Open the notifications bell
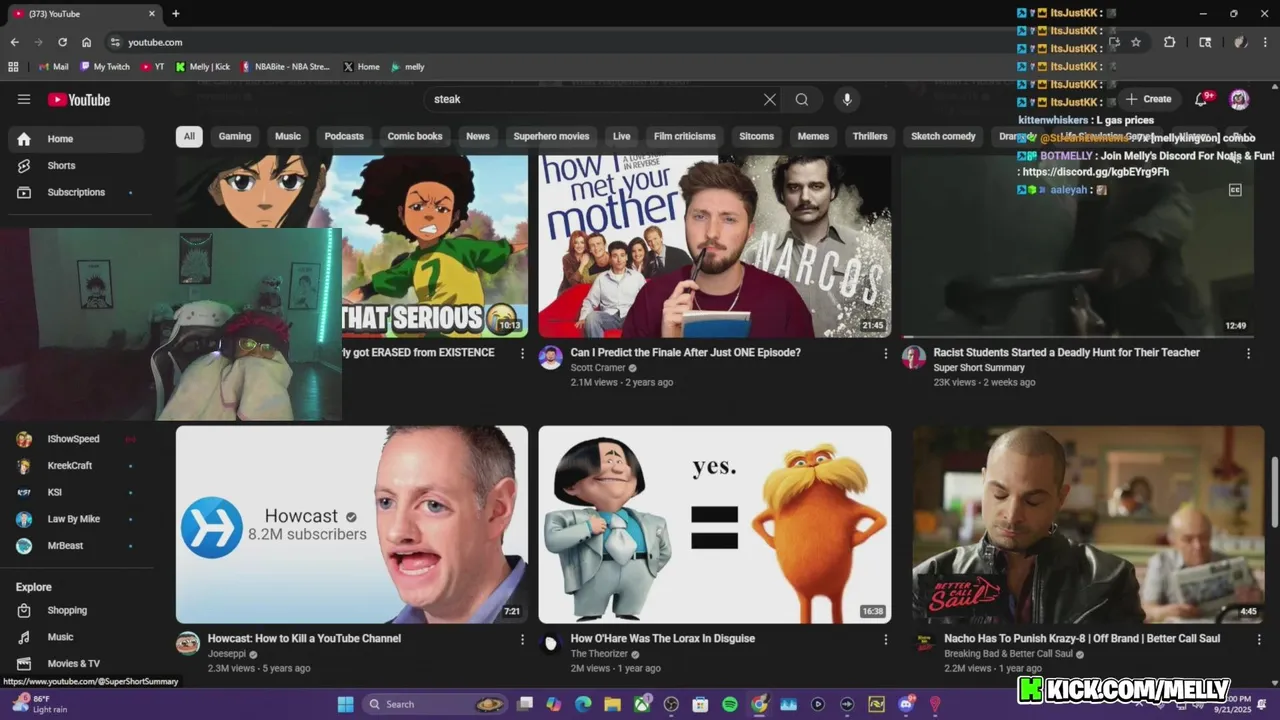The image size is (1280, 720). (1201, 99)
